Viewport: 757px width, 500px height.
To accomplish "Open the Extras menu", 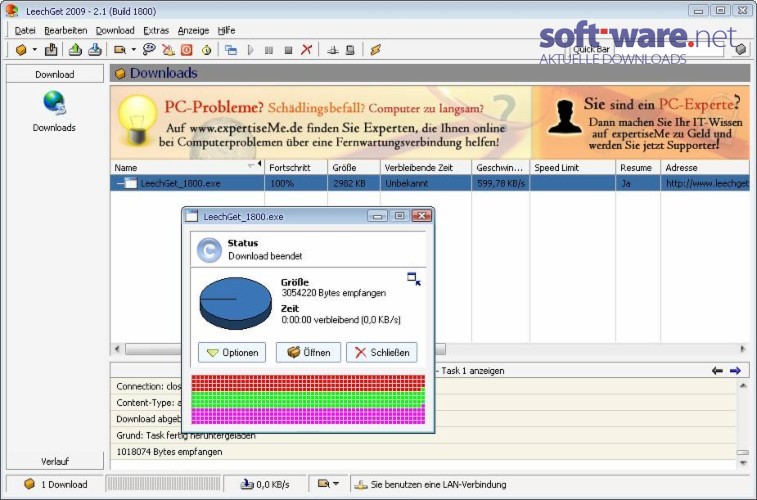I will coord(156,30).
